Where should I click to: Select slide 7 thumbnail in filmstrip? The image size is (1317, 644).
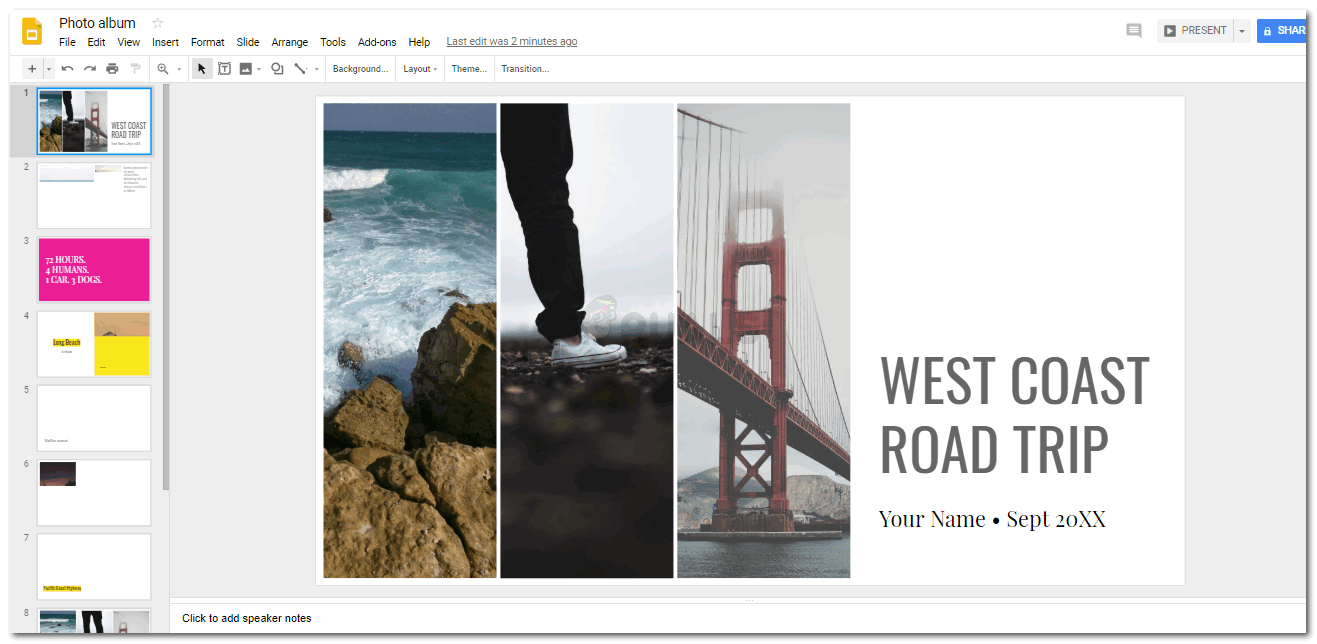pyautogui.click(x=94, y=566)
